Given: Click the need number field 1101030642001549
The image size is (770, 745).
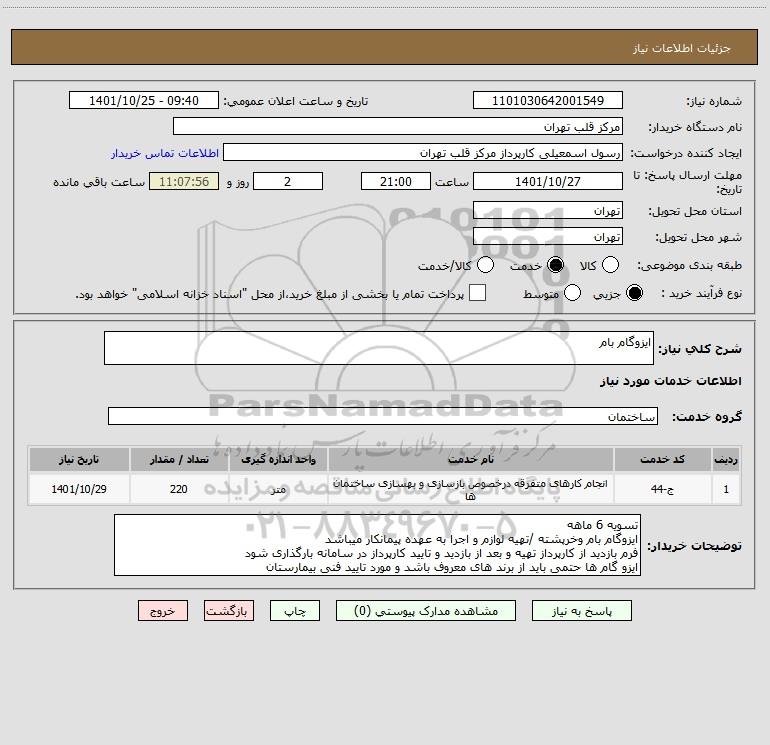Looking at the screenshot, I should (548, 100).
